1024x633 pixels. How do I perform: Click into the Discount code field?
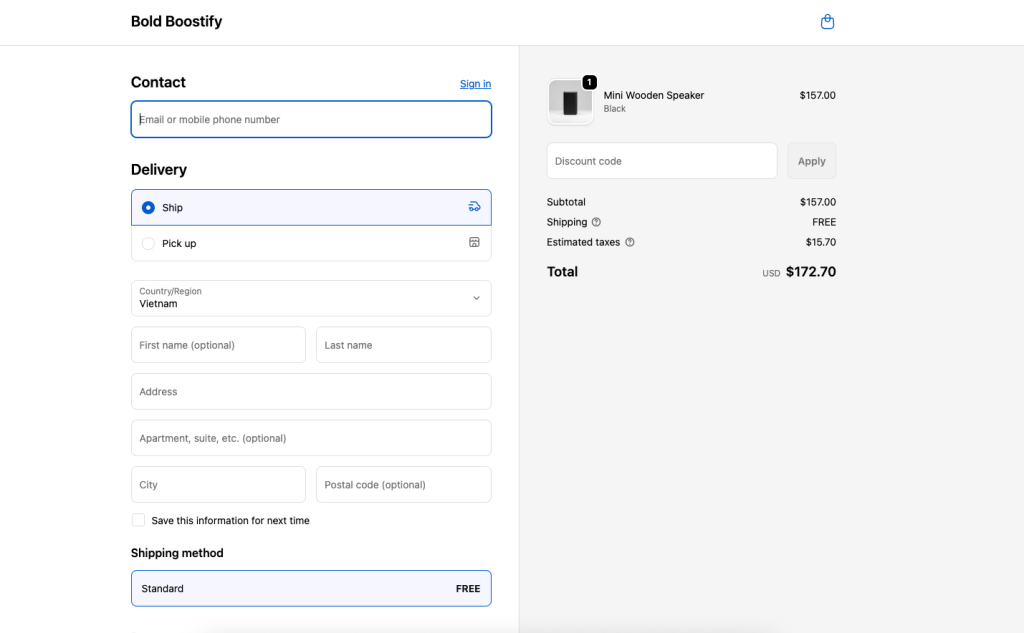[661, 161]
